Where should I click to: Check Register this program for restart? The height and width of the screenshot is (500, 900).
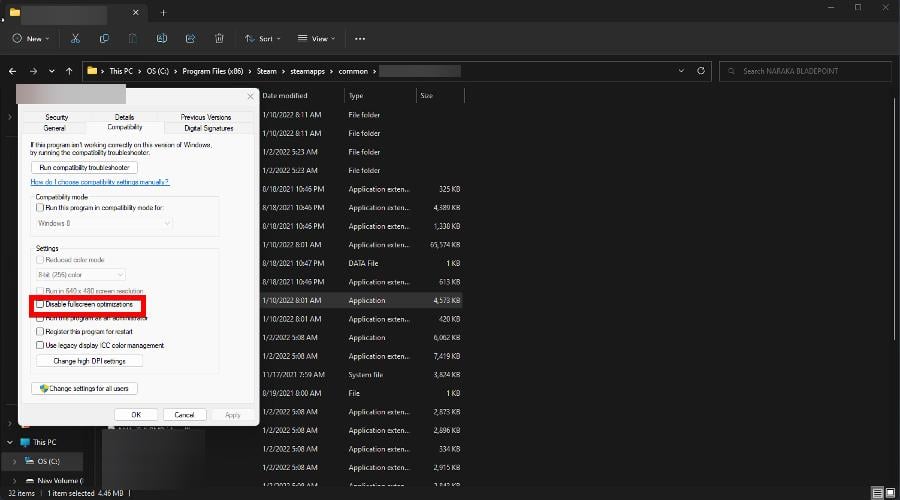40,331
